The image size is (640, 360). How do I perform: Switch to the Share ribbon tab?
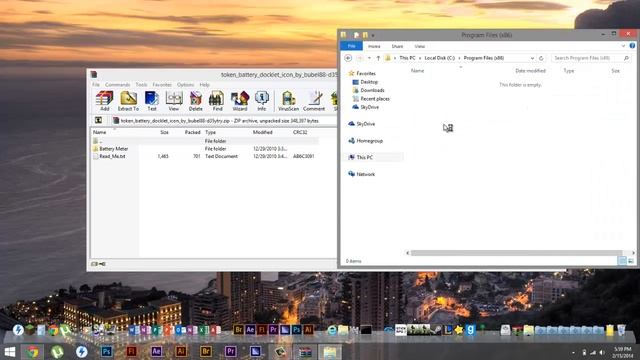point(397,46)
